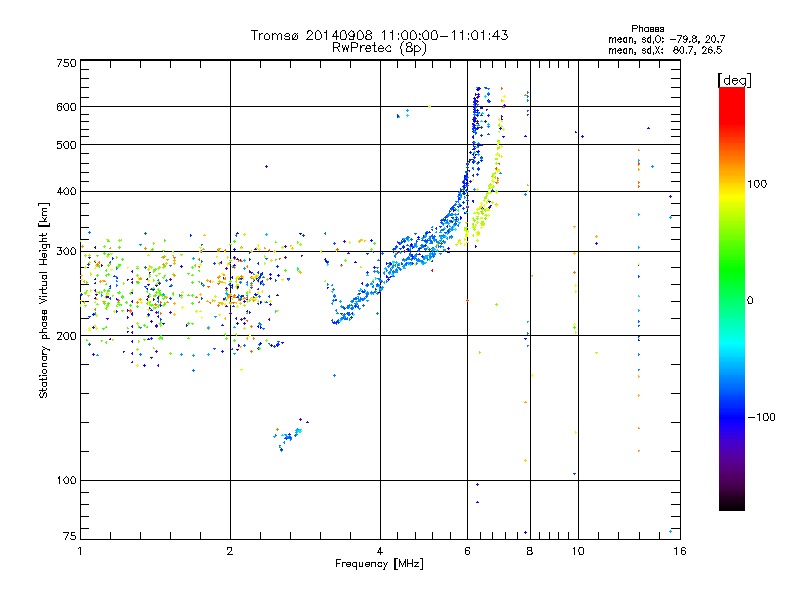
Task: Click the x-axis tick label '16'
Action: coord(680,551)
